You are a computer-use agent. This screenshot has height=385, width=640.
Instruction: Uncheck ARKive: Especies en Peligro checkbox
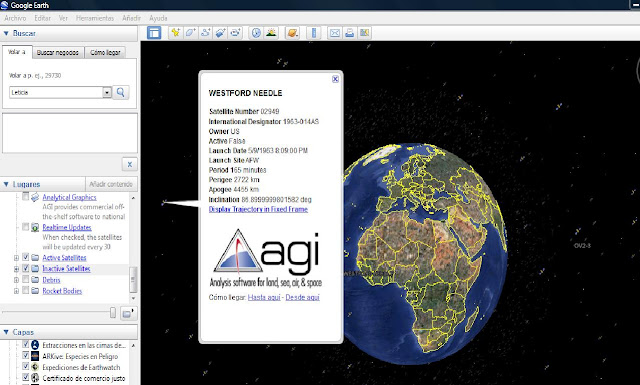pyautogui.click(x=25, y=355)
